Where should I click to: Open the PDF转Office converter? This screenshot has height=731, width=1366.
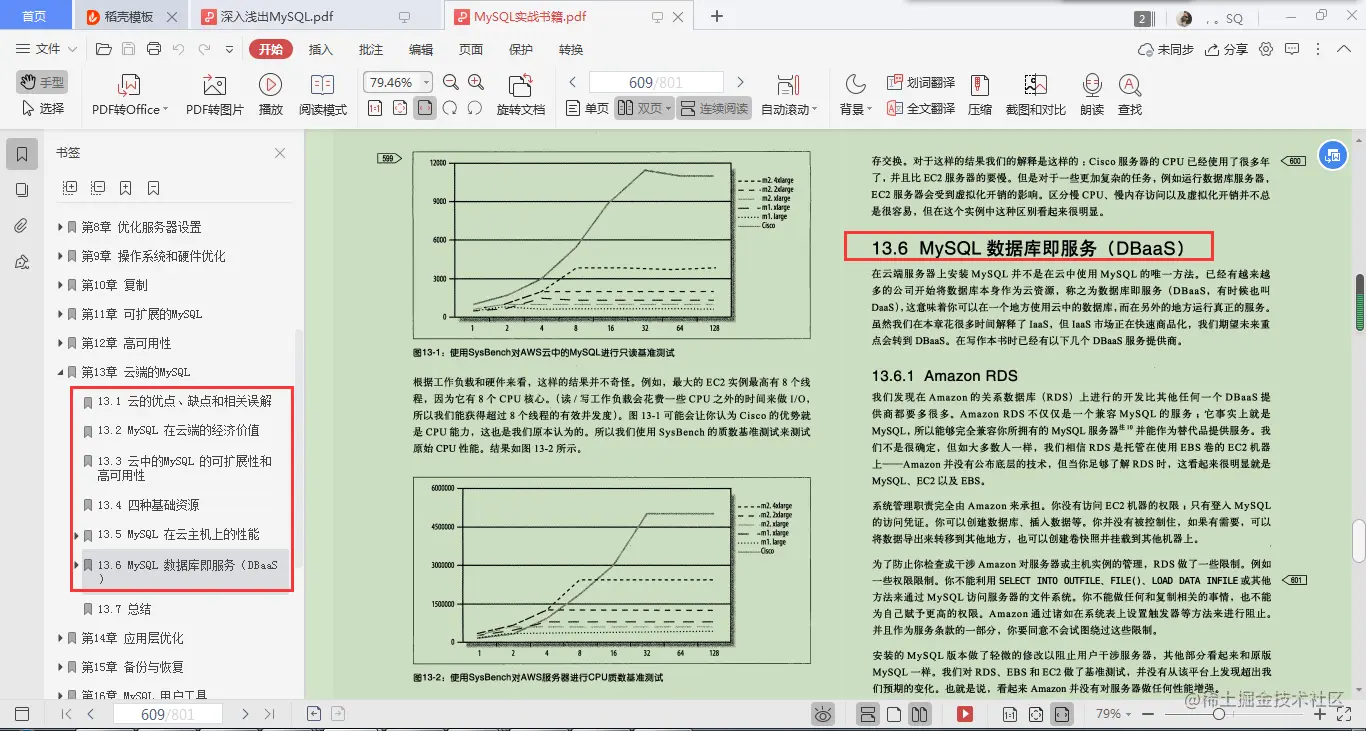click(130, 95)
